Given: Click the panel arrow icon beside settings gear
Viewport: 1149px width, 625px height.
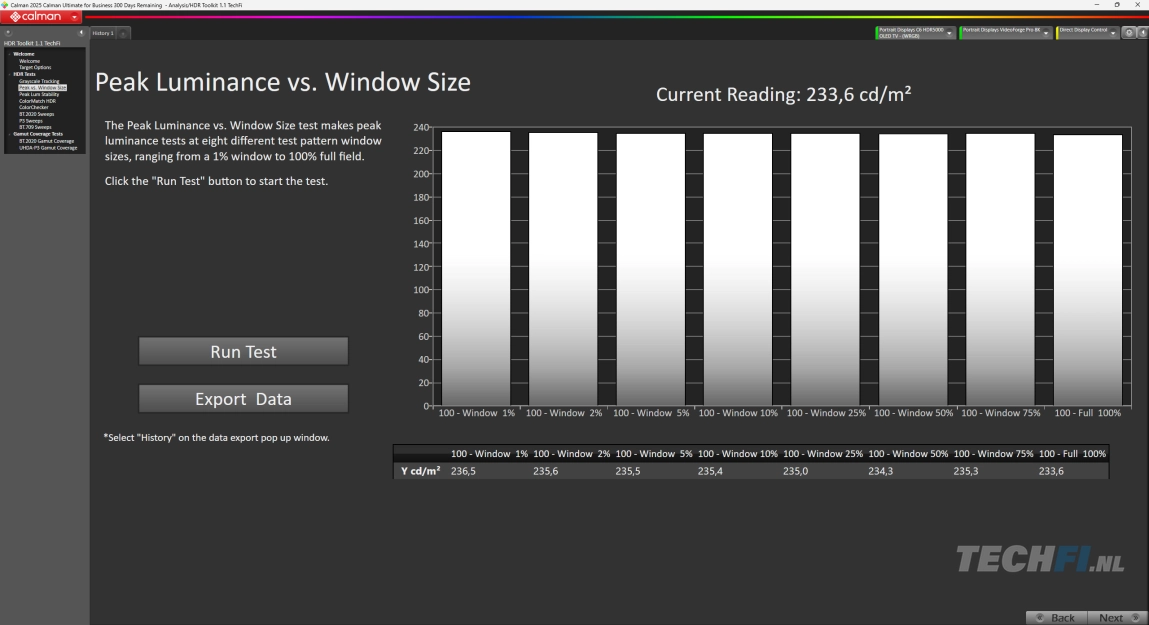Looking at the screenshot, I should click(1142, 33).
